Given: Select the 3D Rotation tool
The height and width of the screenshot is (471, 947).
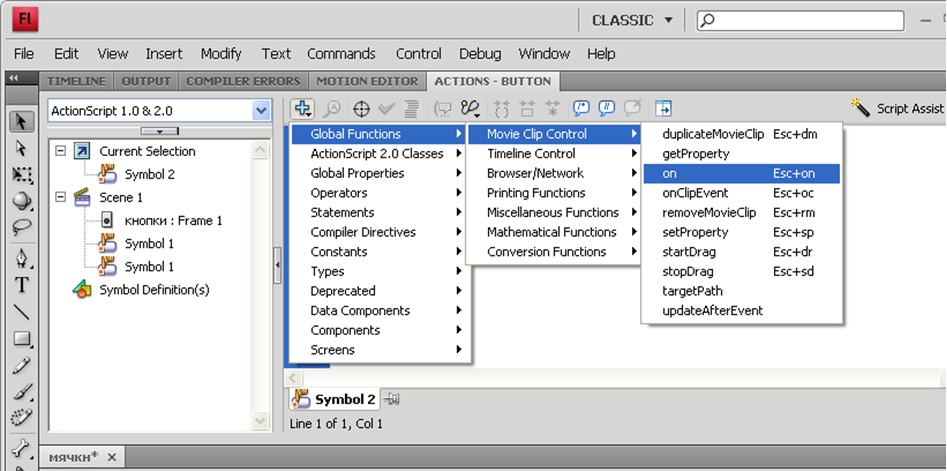Looking at the screenshot, I should pyautogui.click(x=21, y=200).
